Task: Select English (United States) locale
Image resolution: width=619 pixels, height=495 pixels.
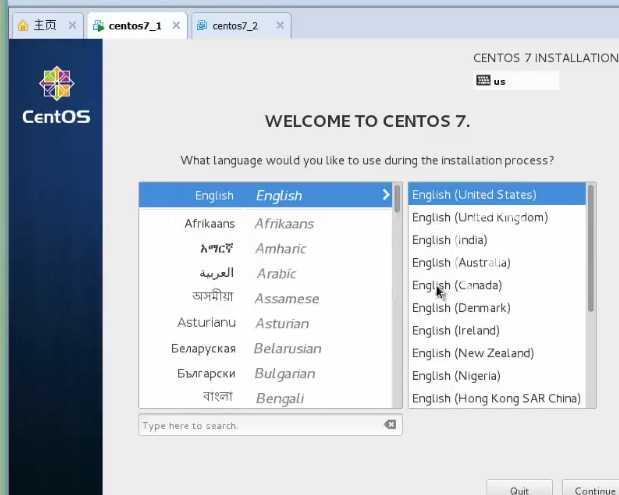Action: [497, 194]
